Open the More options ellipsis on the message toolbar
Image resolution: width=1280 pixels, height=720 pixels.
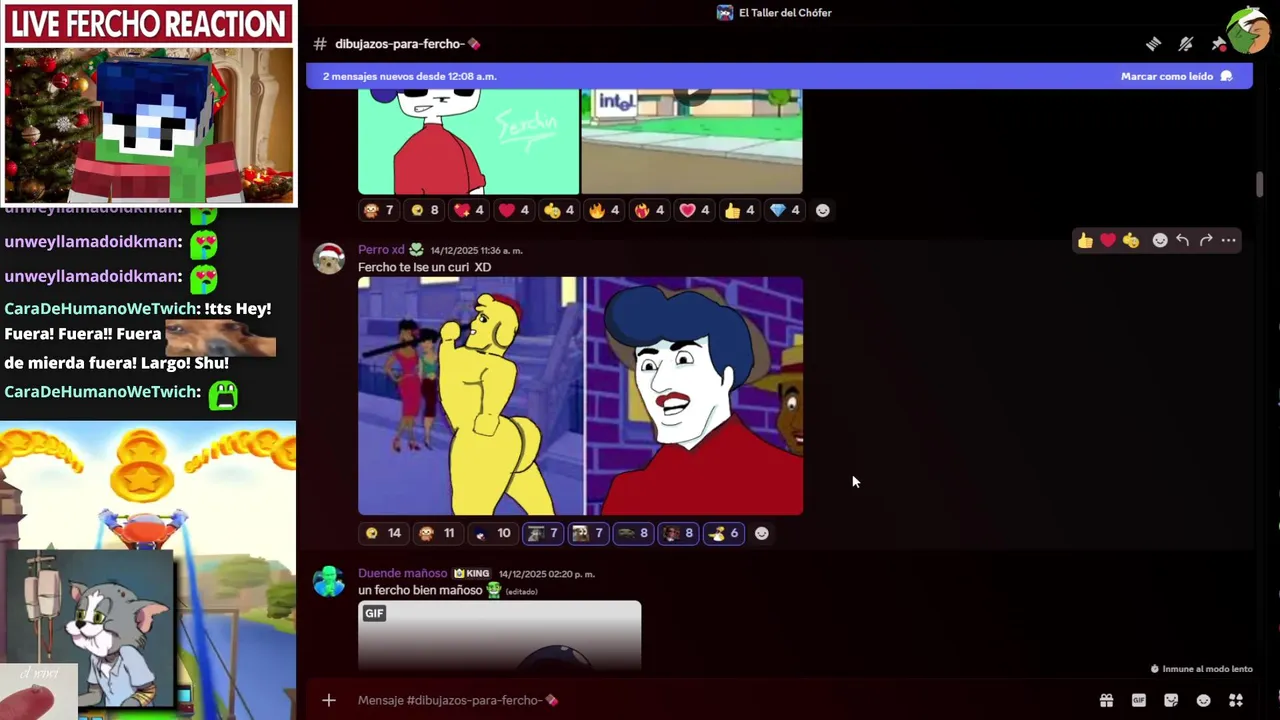click(x=1229, y=240)
